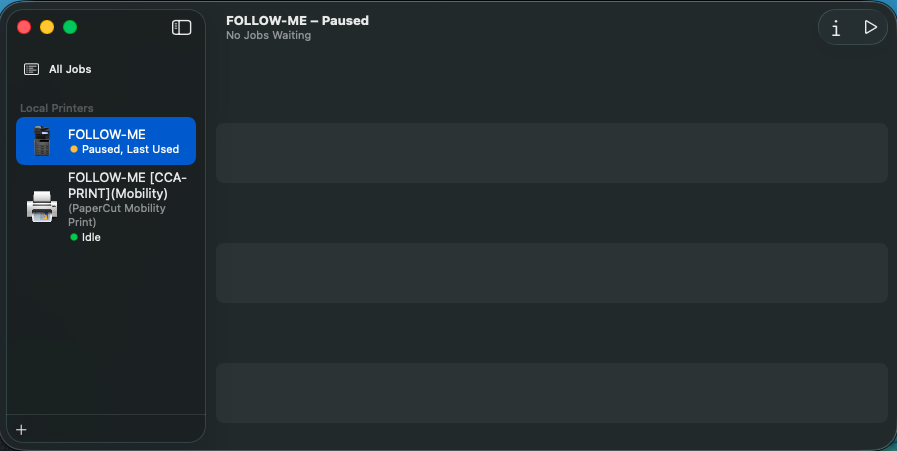Click the All Jobs list icon

point(32,69)
